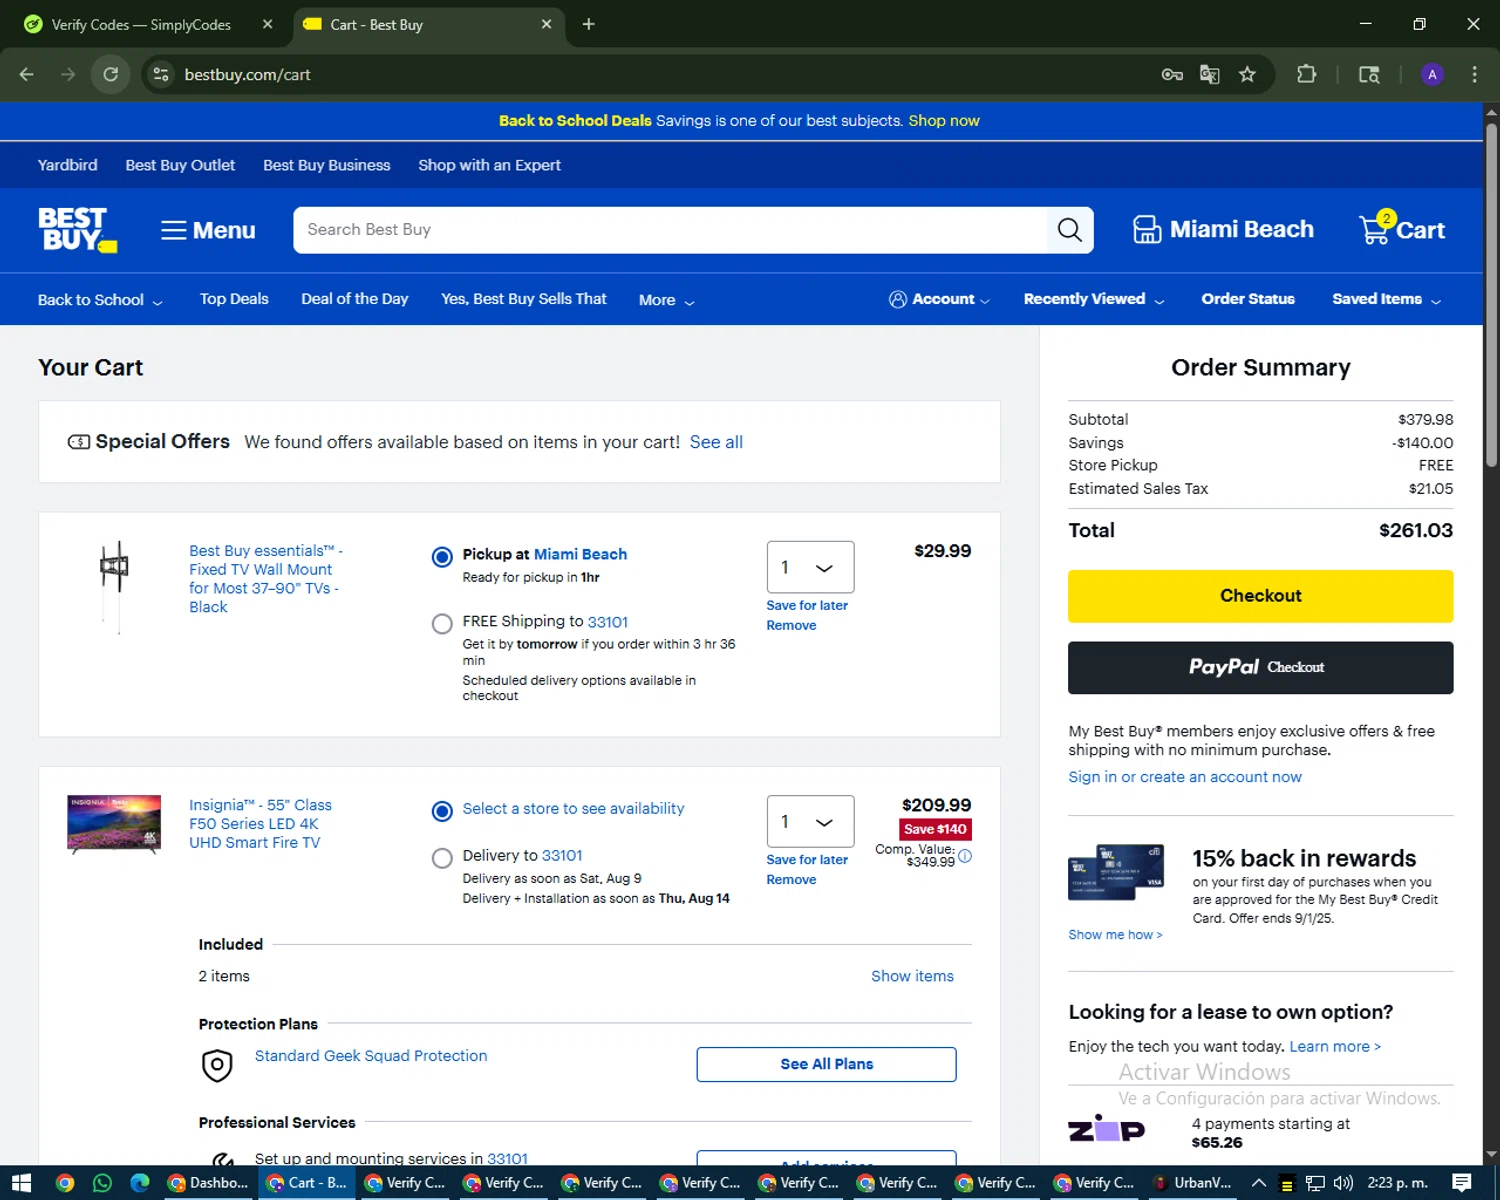Select Pickup at Miami Beach option
Viewport: 1500px width, 1200px height.
click(x=442, y=557)
